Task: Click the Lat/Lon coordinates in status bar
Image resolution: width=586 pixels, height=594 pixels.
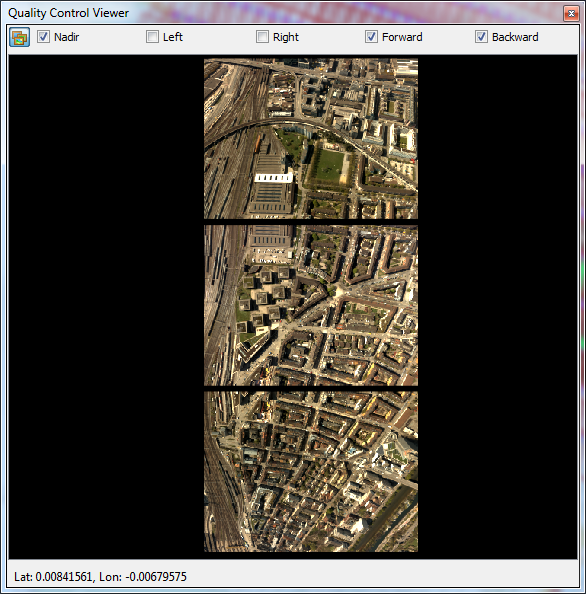Action: pos(100,577)
